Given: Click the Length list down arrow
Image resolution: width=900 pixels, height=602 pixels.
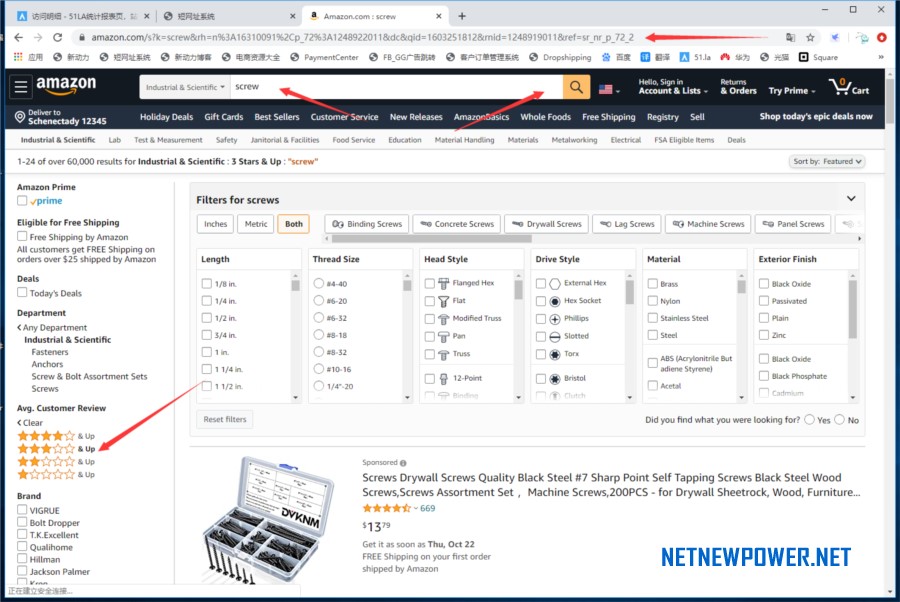Looking at the screenshot, I should click(x=296, y=397).
